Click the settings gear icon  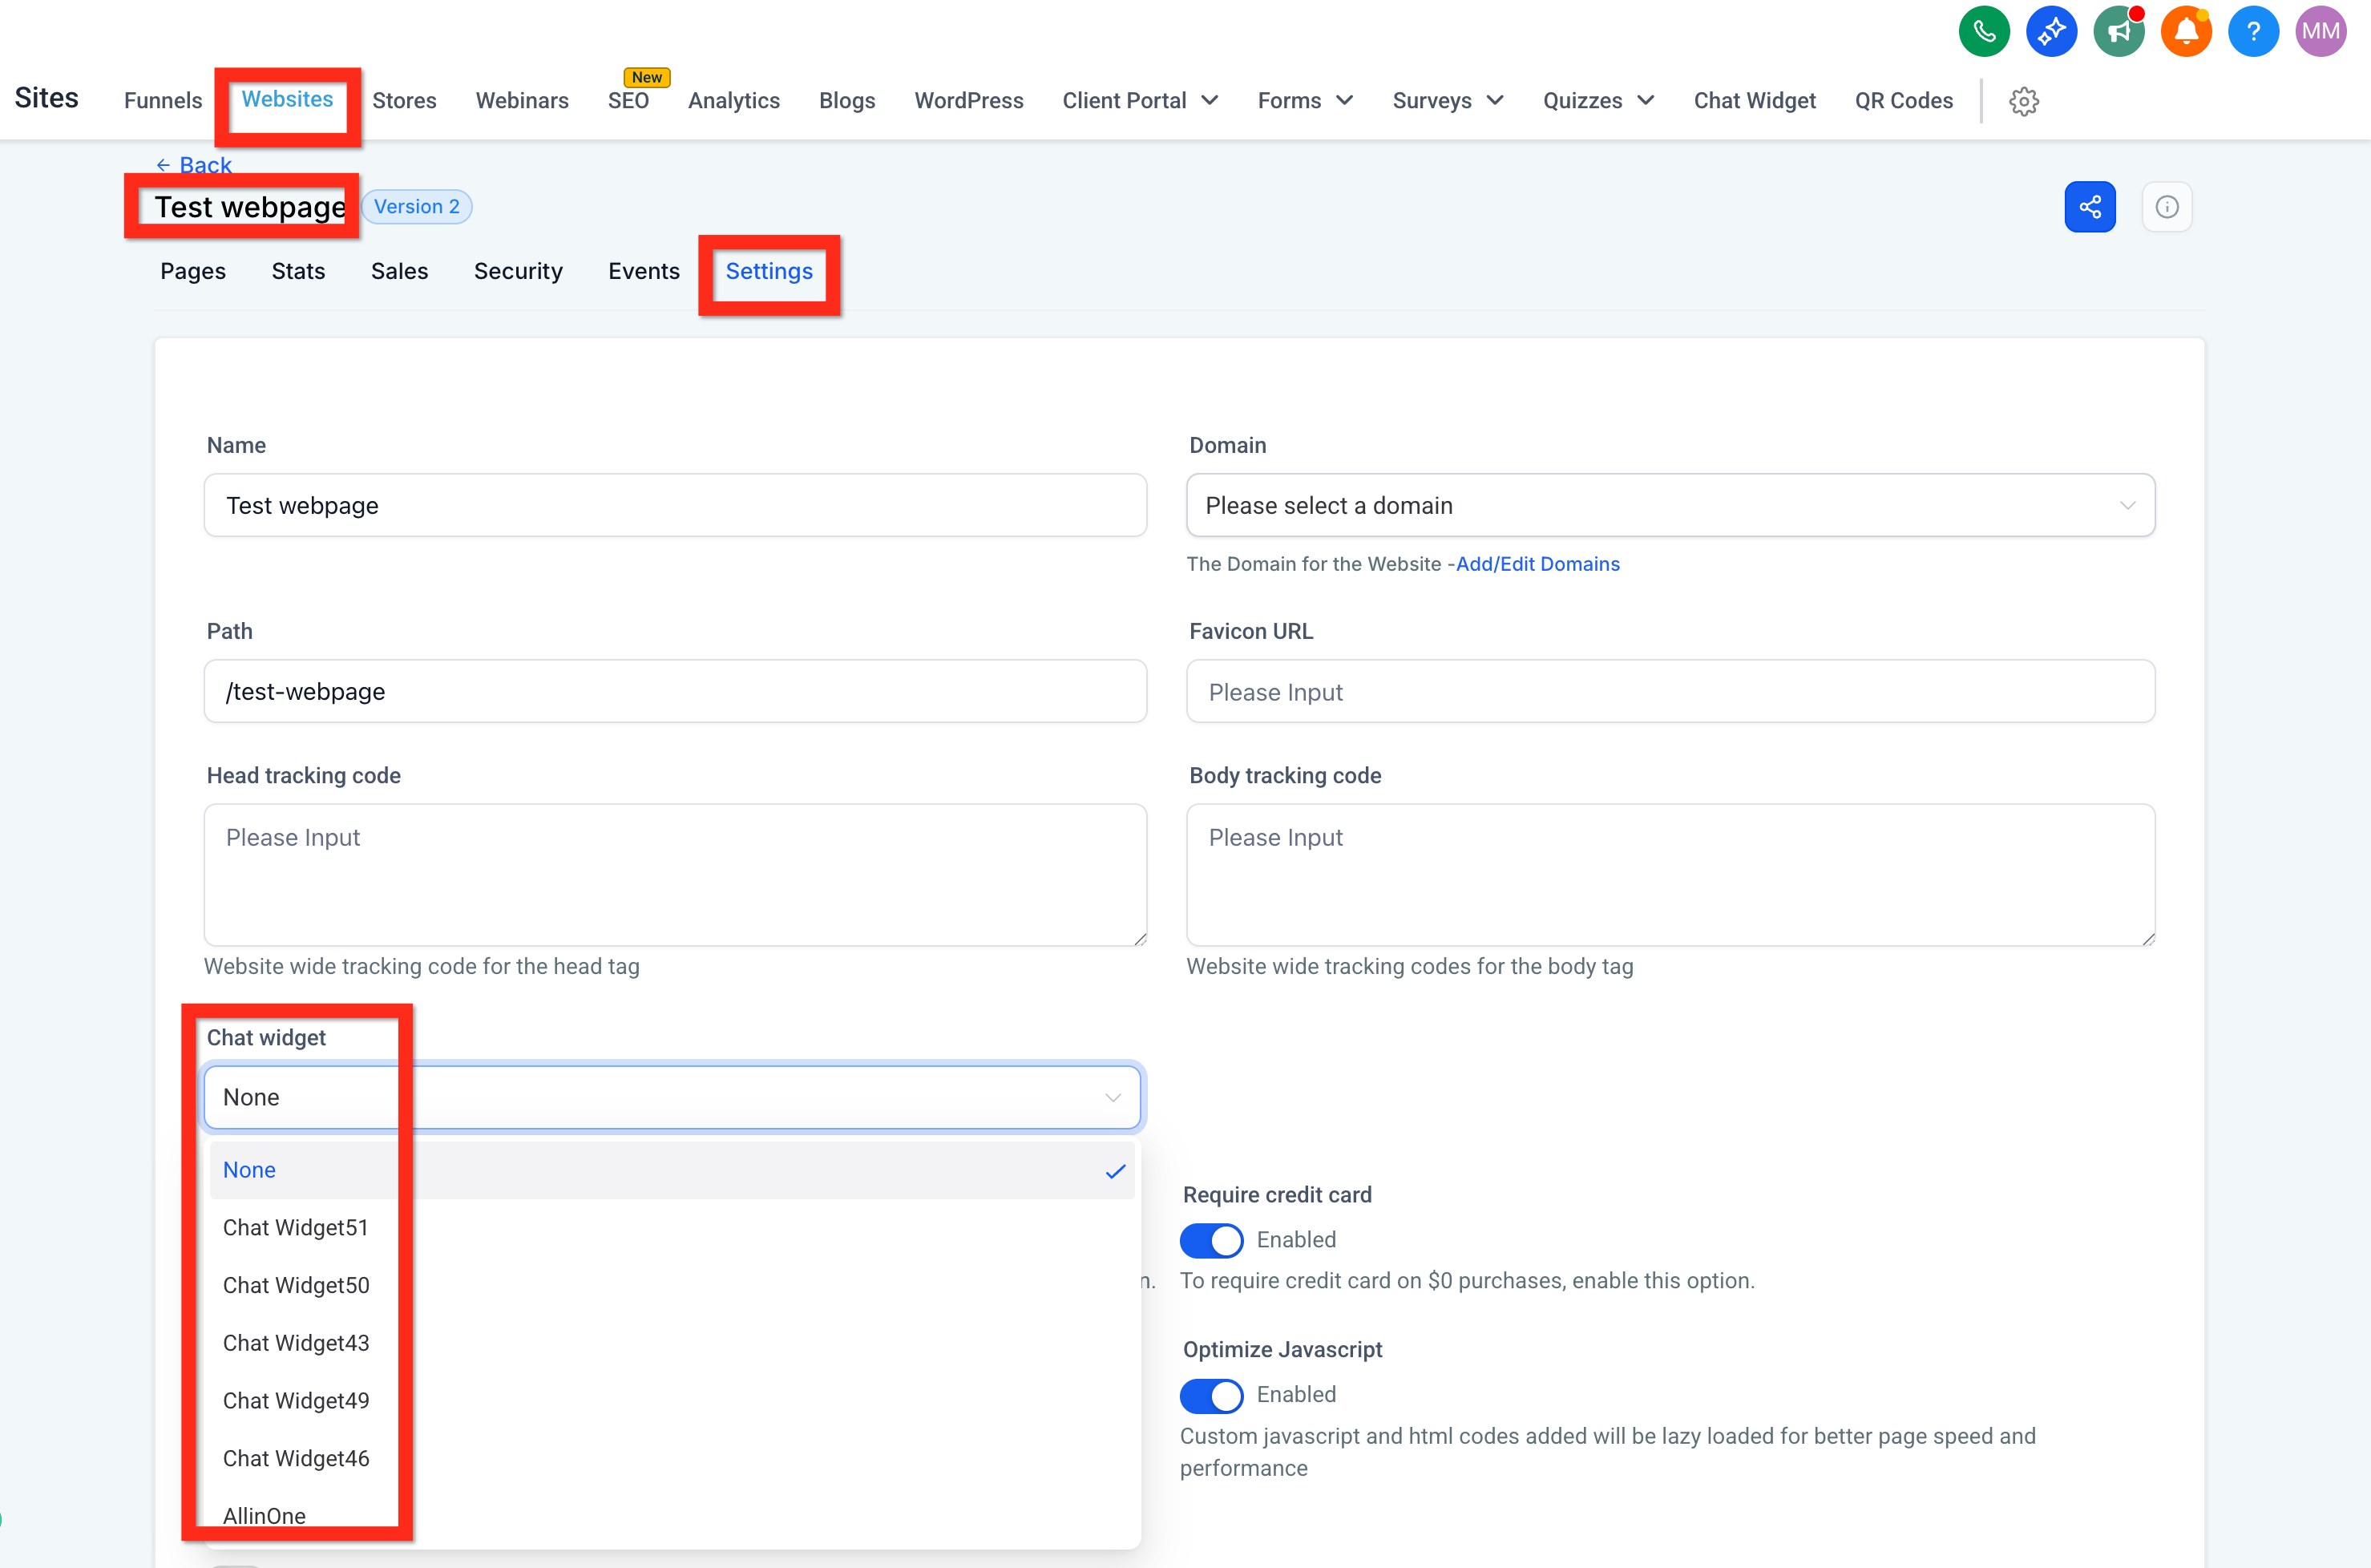[x=2024, y=101]
